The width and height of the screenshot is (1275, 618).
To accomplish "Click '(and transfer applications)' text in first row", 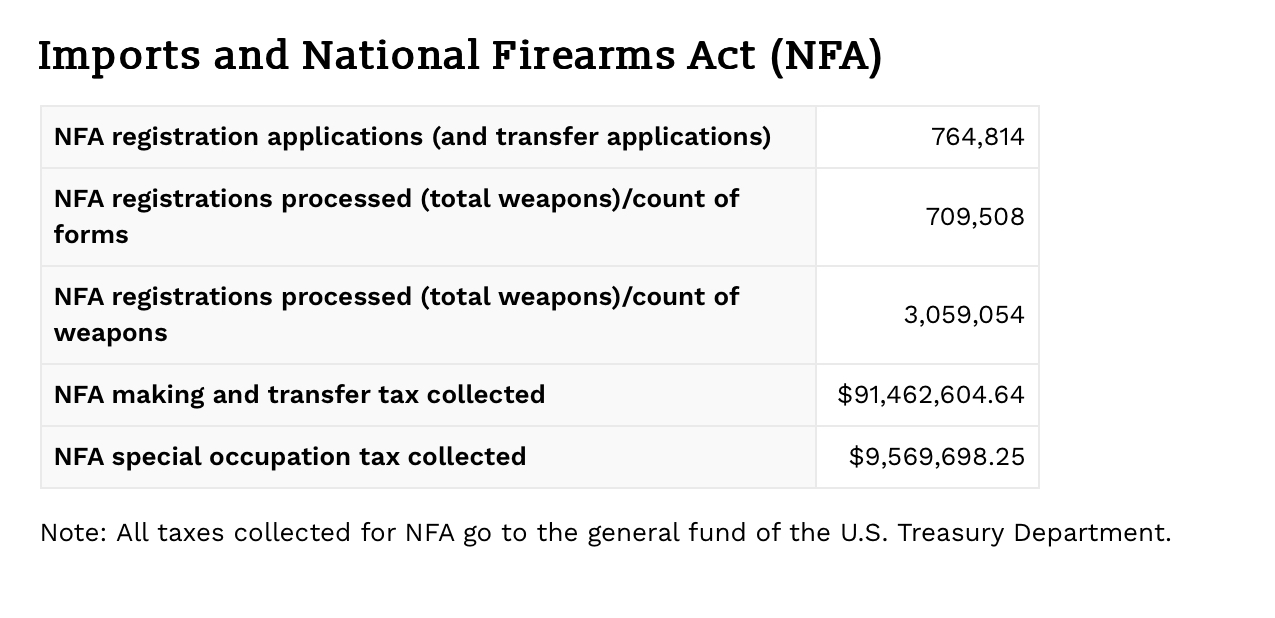I will tap(601, 136).
